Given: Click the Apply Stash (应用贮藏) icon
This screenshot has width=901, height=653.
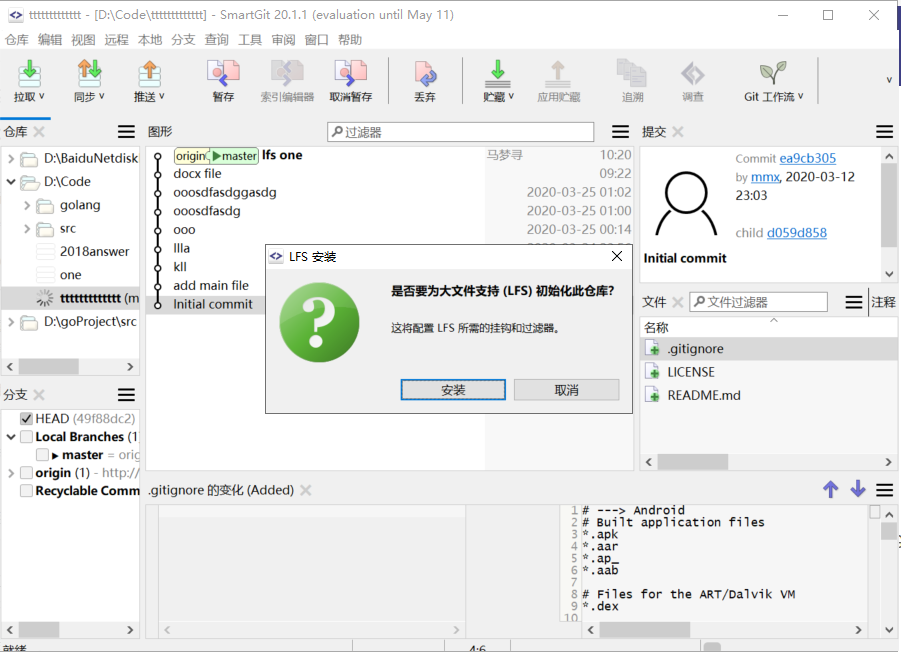Looking at the screenshot, I should (558, 74).
